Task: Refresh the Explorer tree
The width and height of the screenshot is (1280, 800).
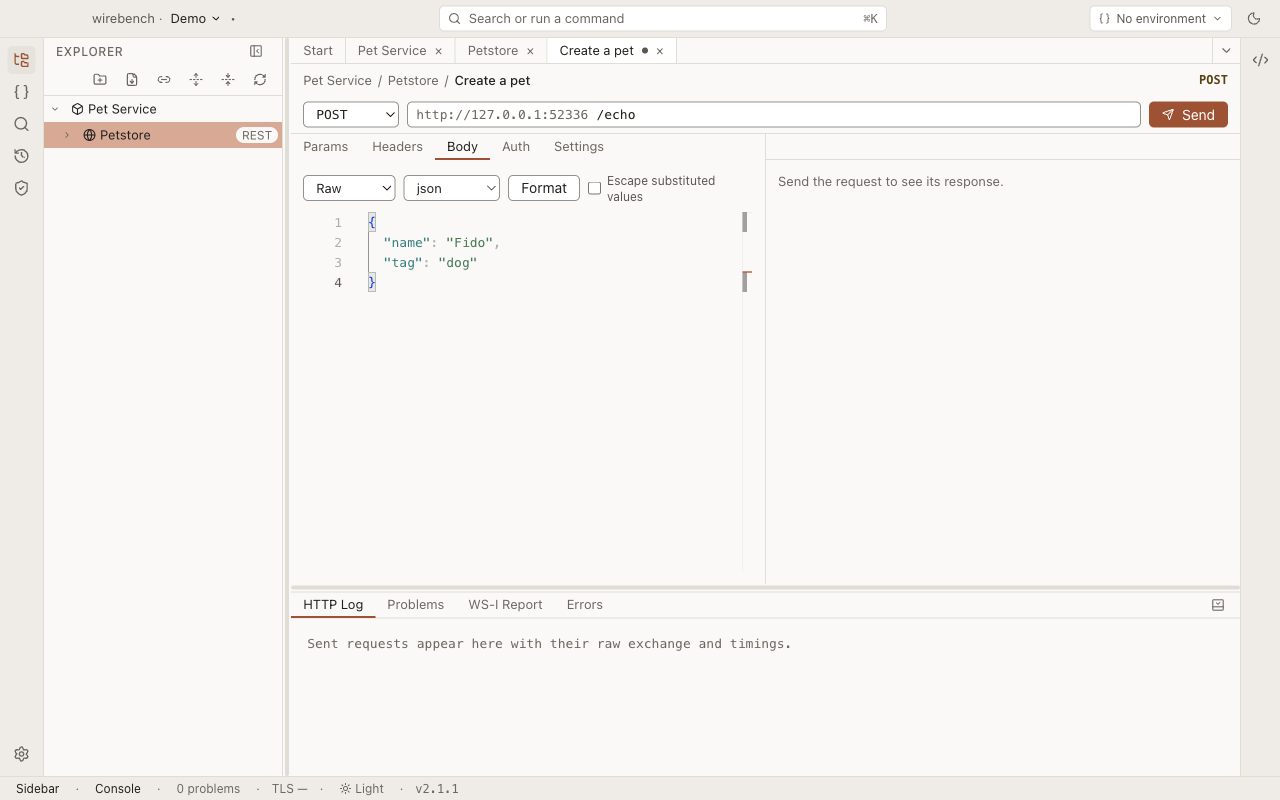Action: 260,80
